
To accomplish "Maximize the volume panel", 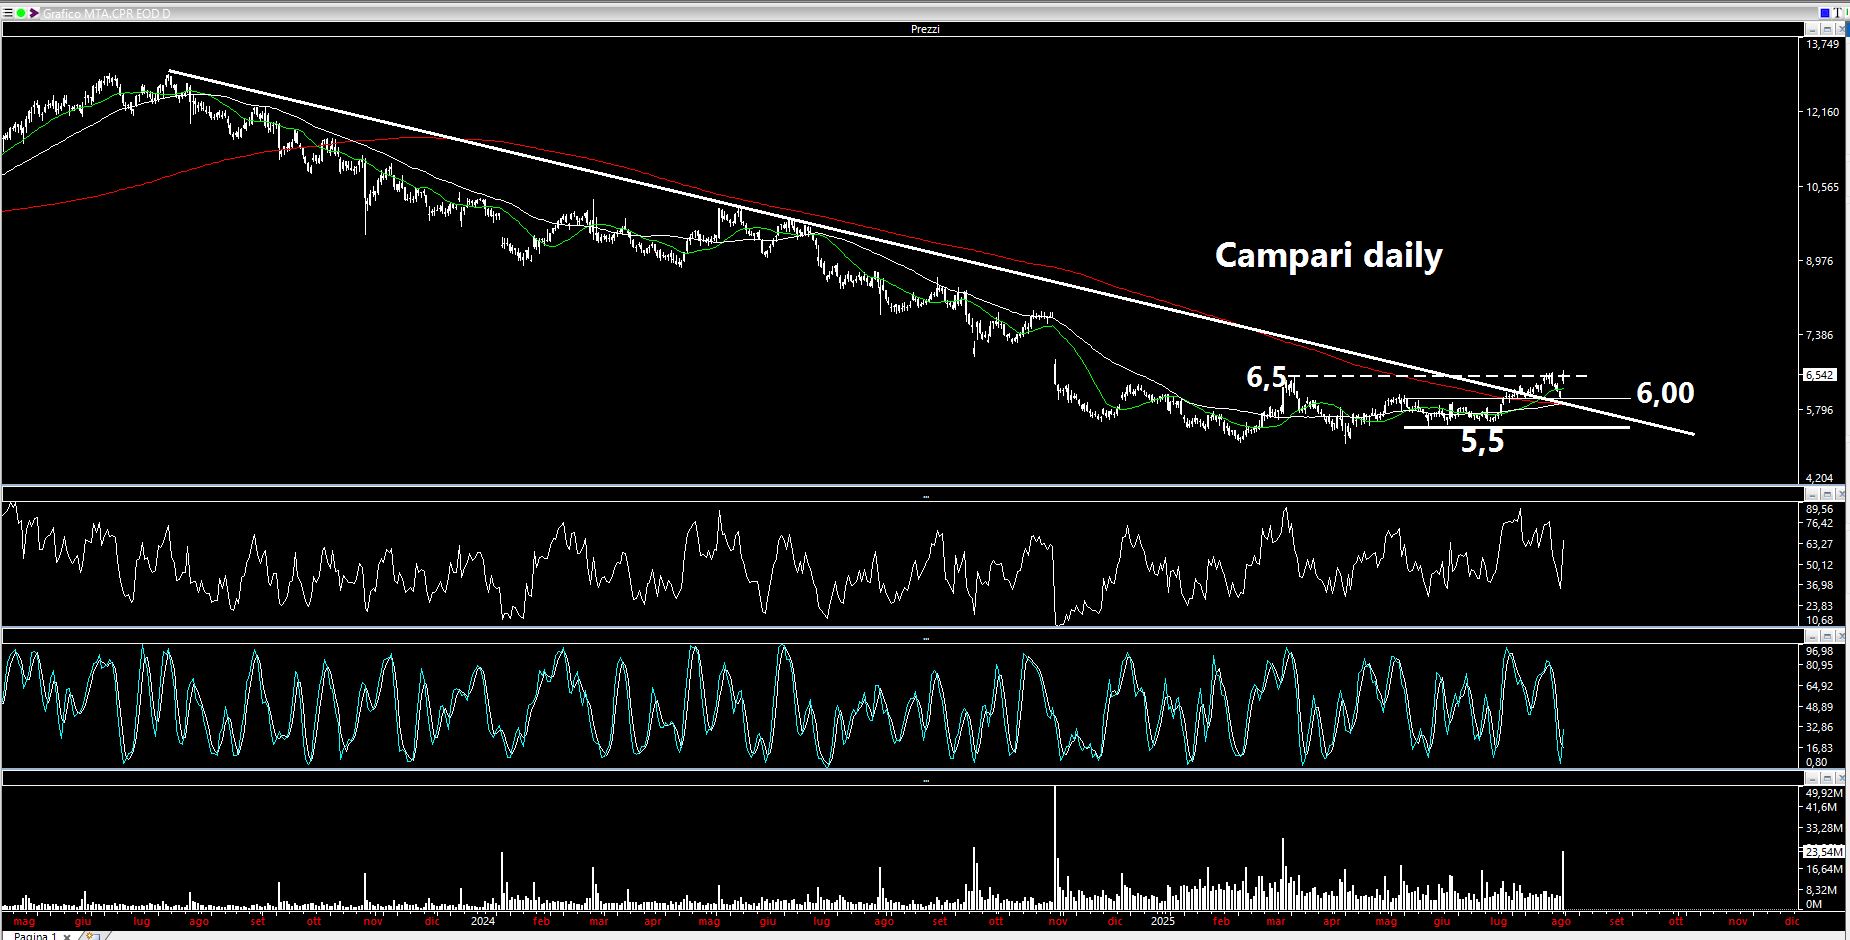I will (1827, 778).
